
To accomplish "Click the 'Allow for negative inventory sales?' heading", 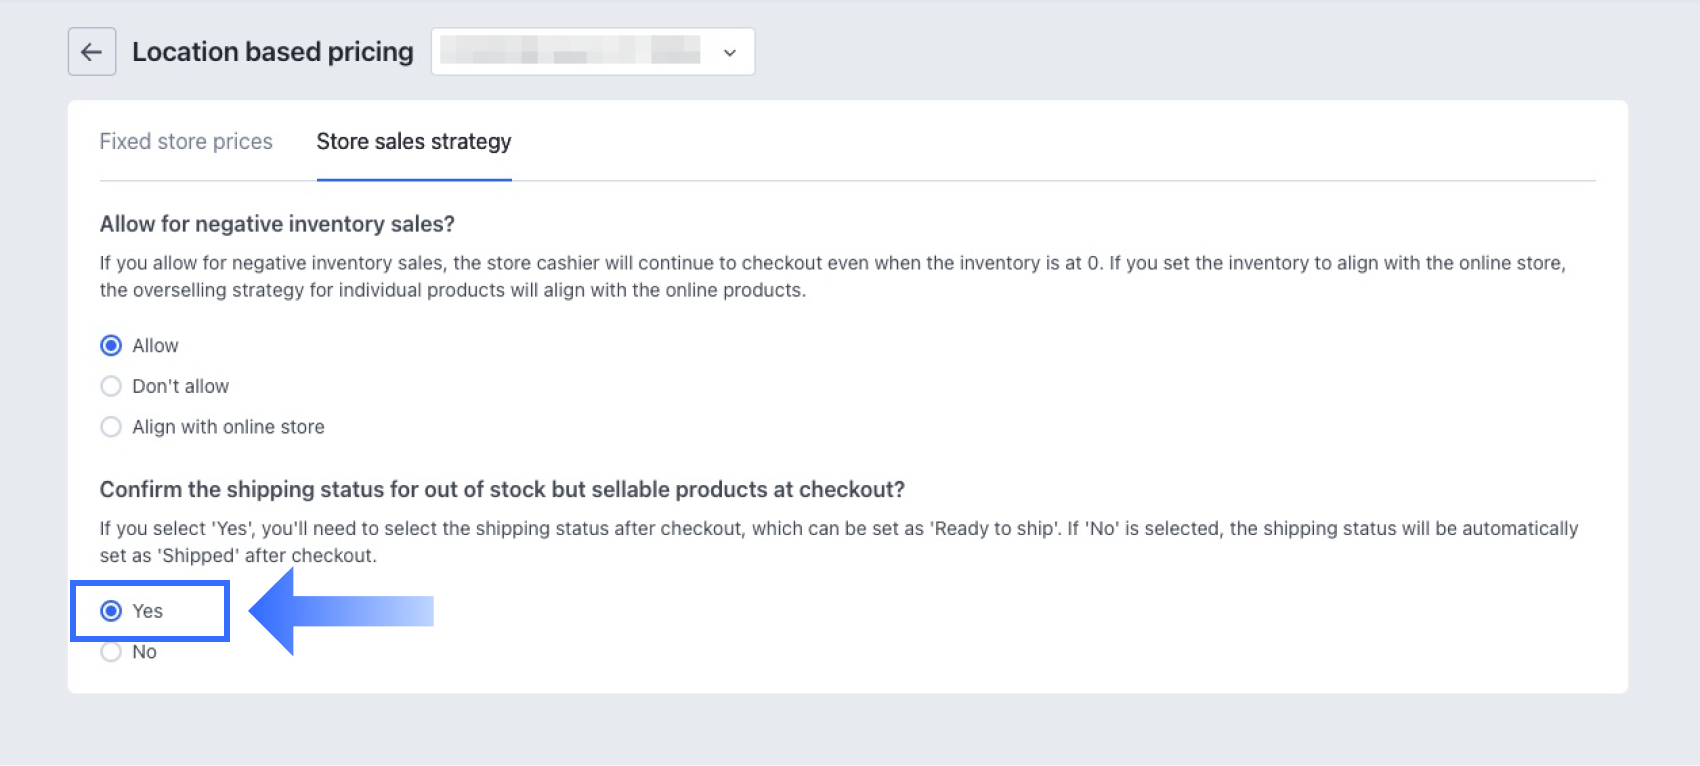I will pyautogui.click(x=277, y=224).
